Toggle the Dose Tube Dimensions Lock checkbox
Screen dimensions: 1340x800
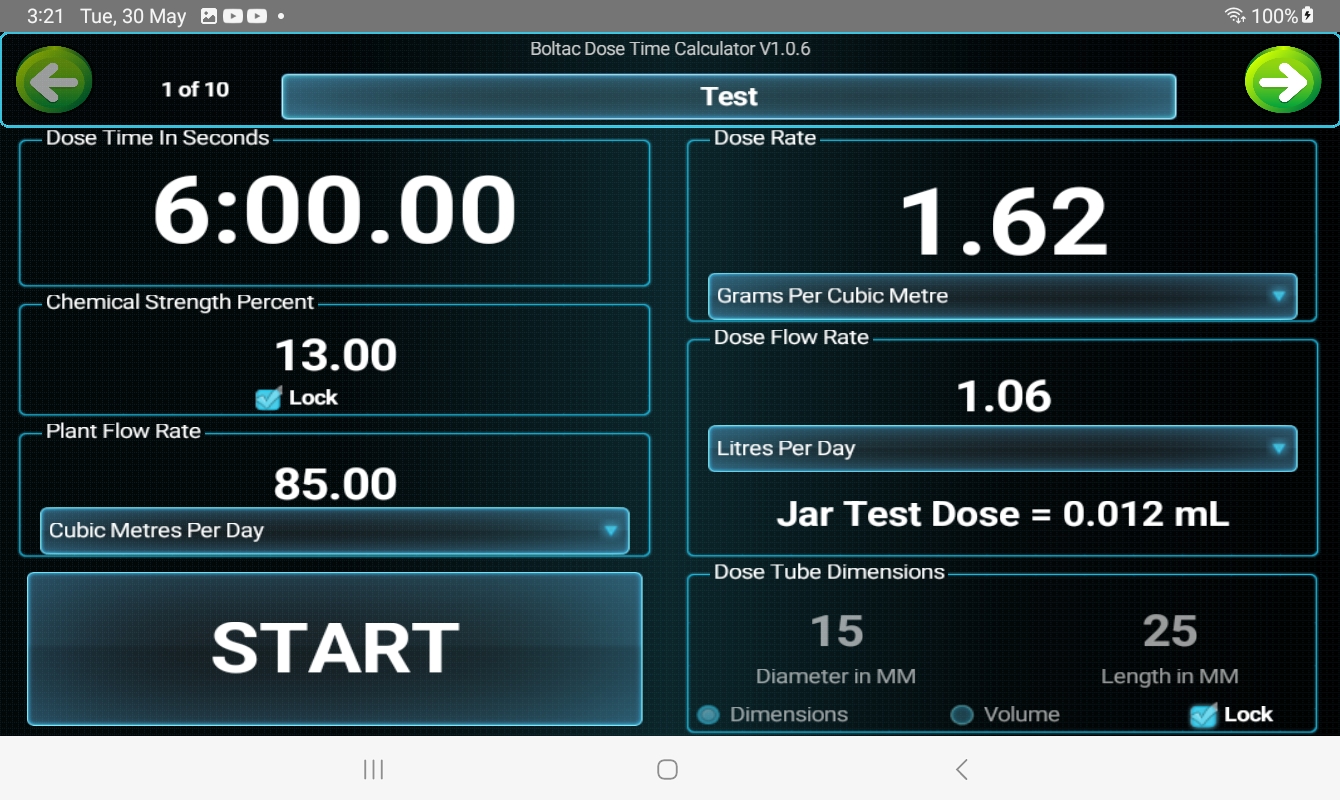pyautogui.click(x=1203, y=715)
